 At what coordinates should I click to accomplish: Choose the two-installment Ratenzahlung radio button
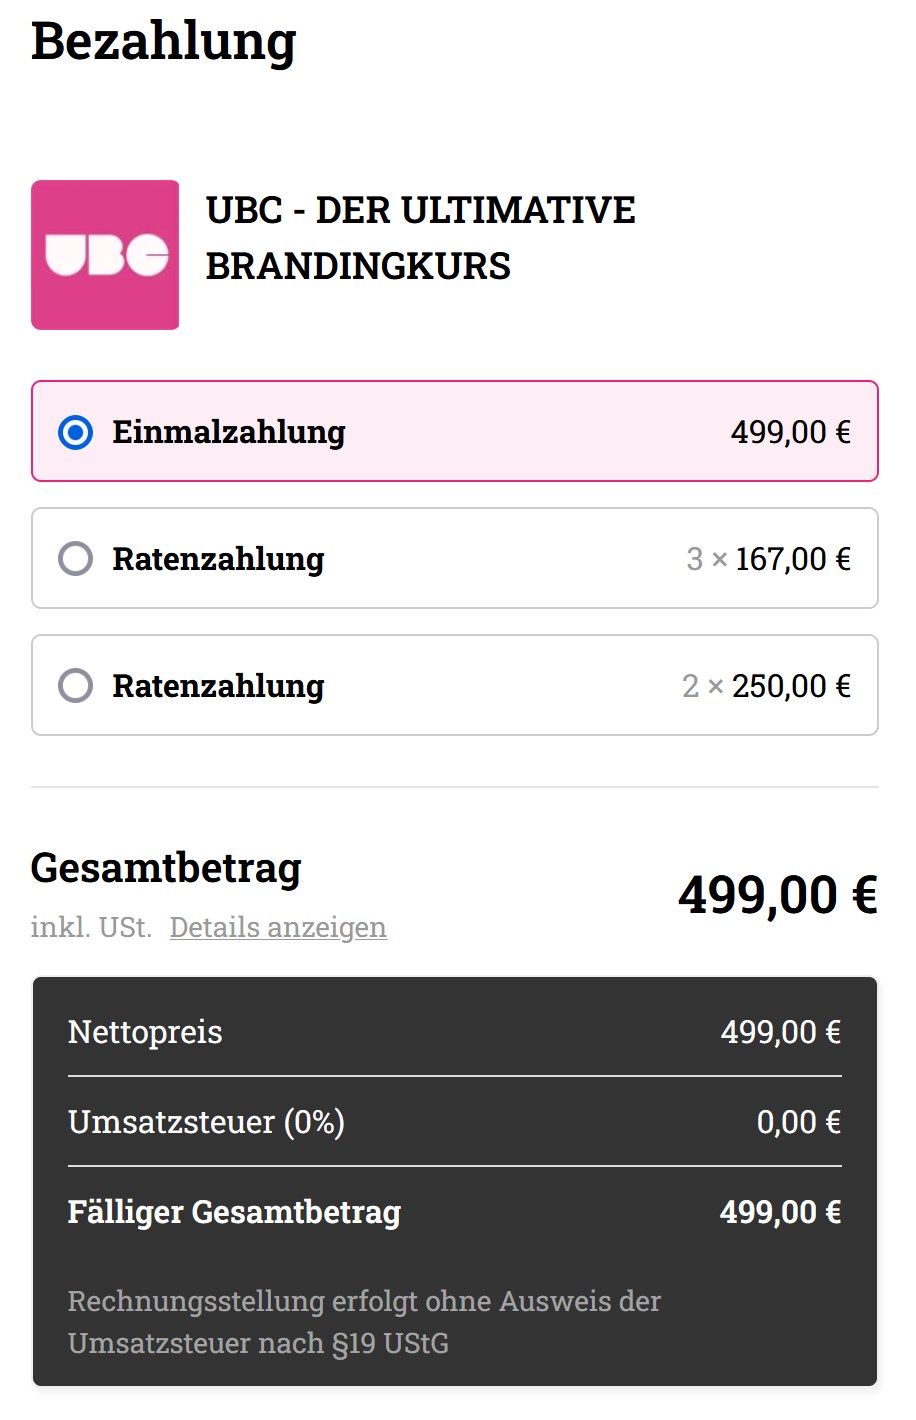[x=75, y=686]
